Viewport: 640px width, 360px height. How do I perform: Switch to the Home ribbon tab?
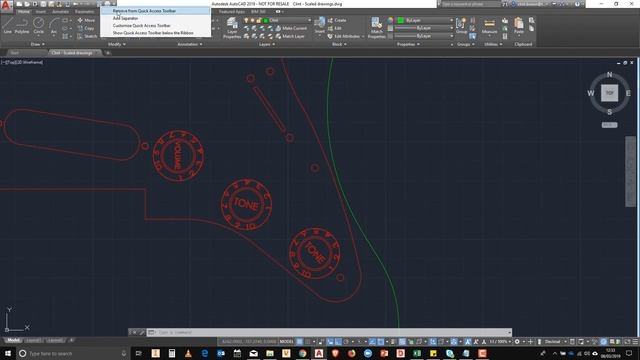(24, 12)
